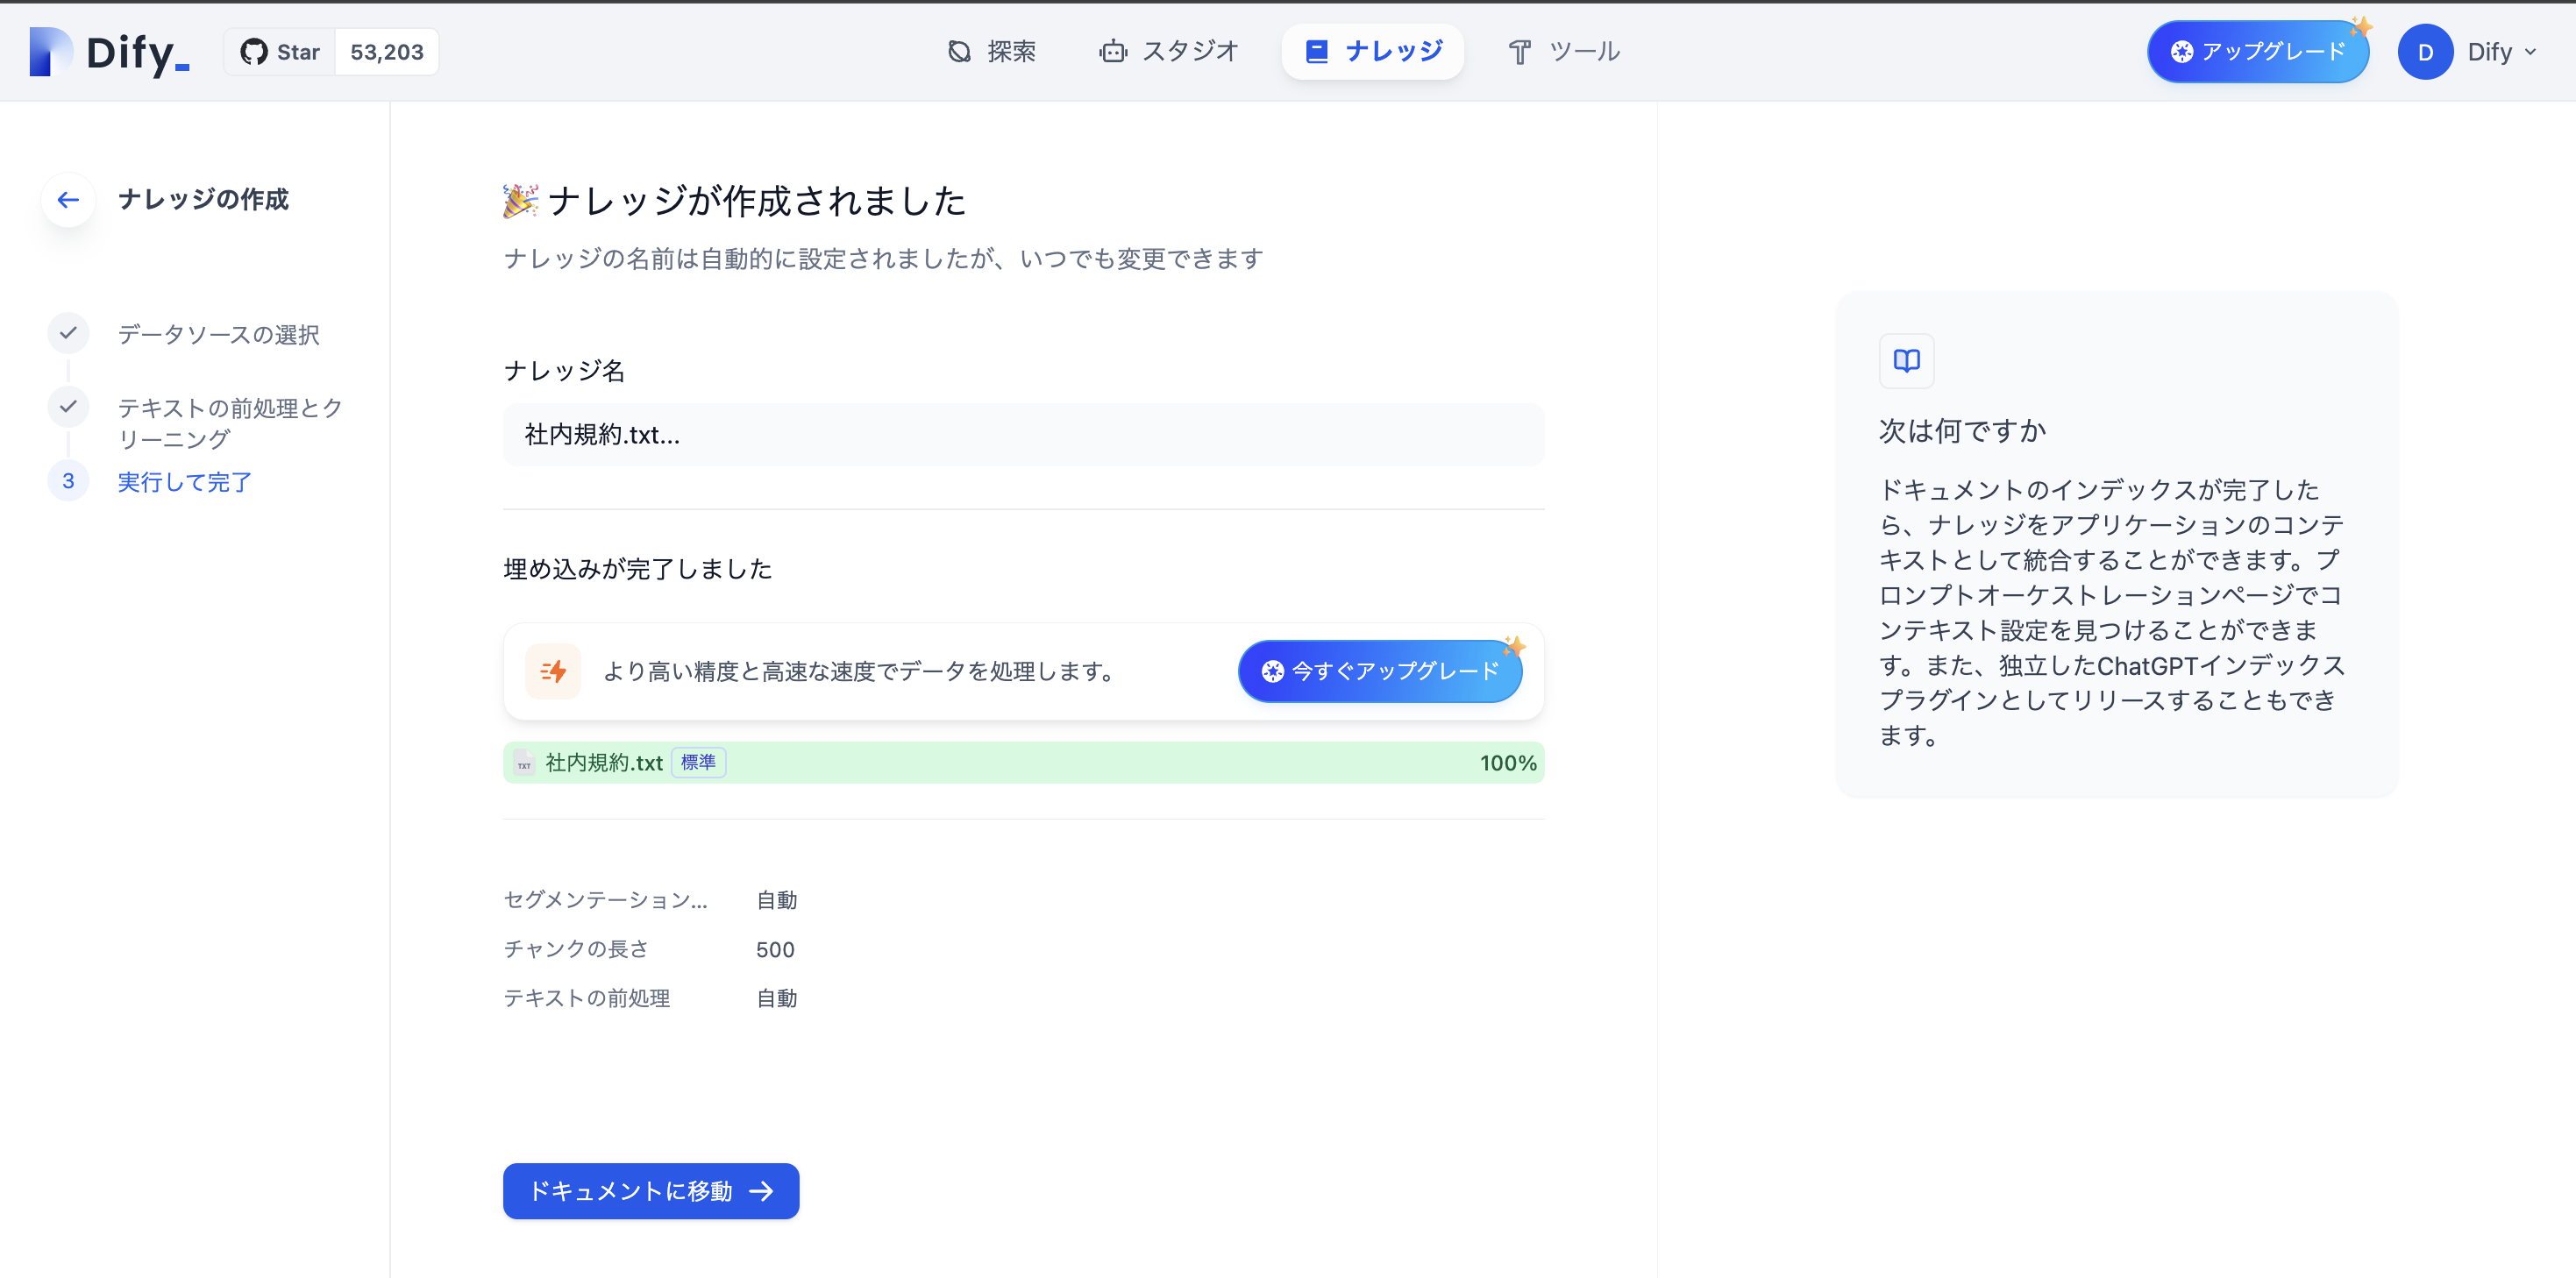Click the ドキュメントに移動 button

tap(651, 1191)
